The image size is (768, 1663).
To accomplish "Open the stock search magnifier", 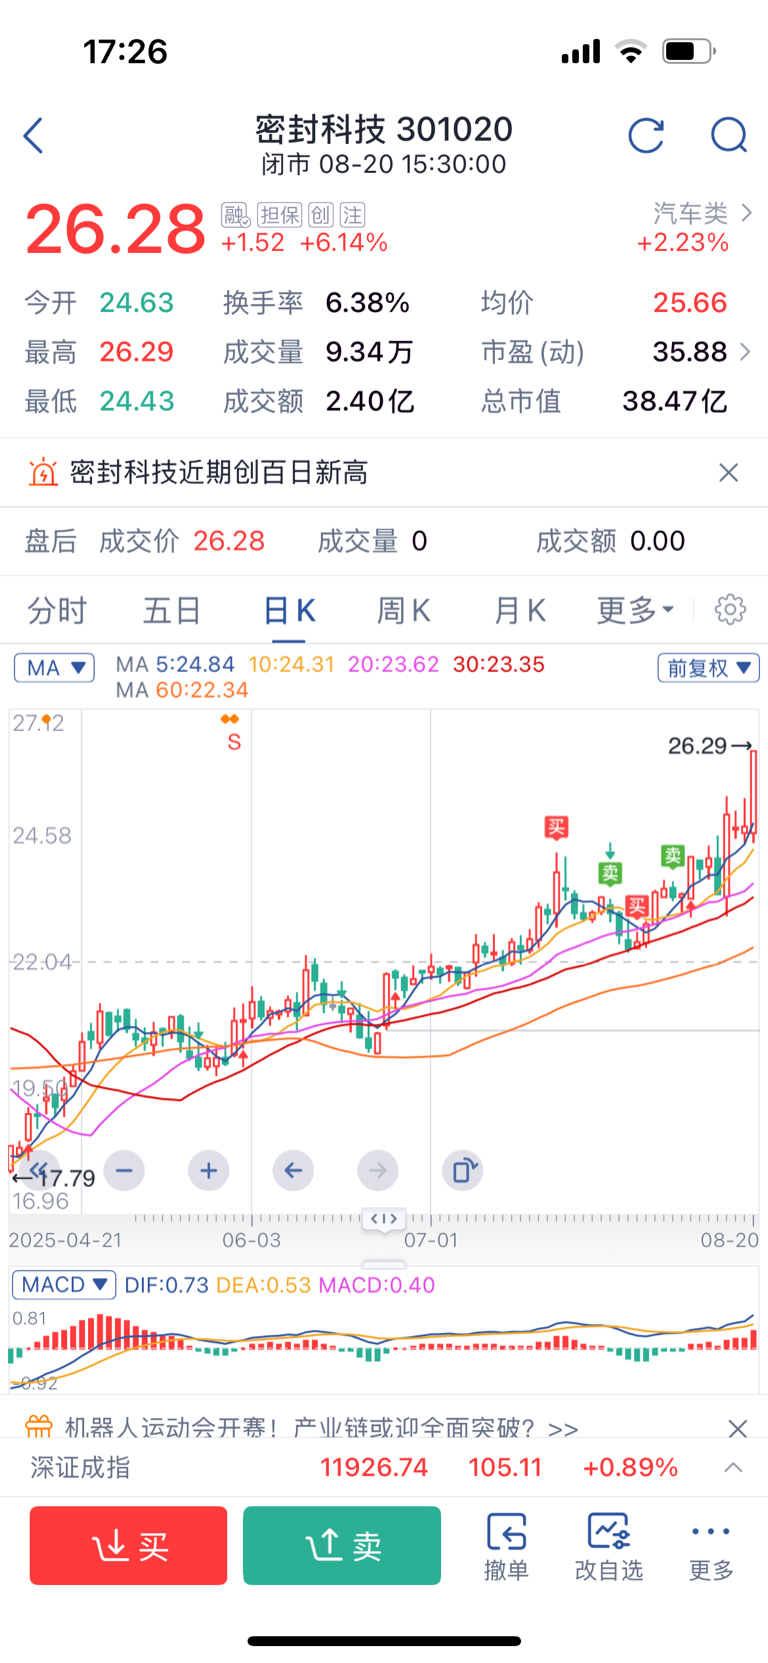I will [x=729, y=135].
